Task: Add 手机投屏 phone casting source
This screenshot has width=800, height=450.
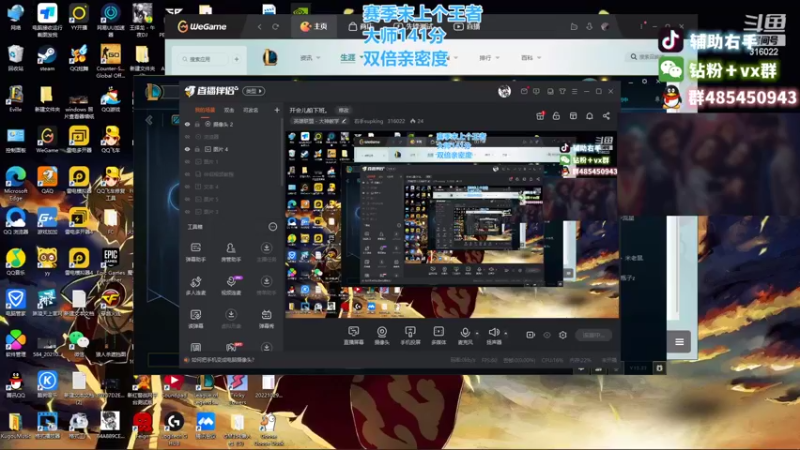Action: [x=410, y=336]
